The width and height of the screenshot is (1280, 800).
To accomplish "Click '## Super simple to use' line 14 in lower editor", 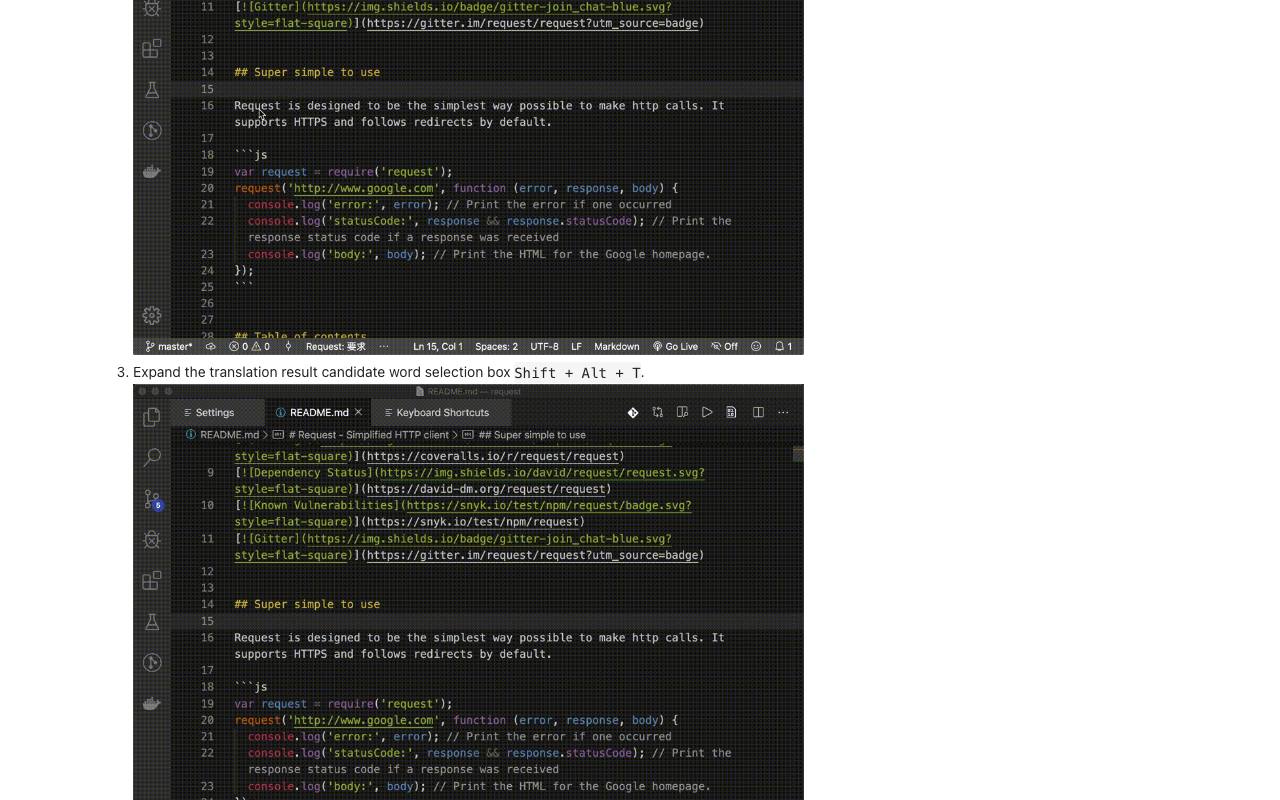I will [307, 604].
